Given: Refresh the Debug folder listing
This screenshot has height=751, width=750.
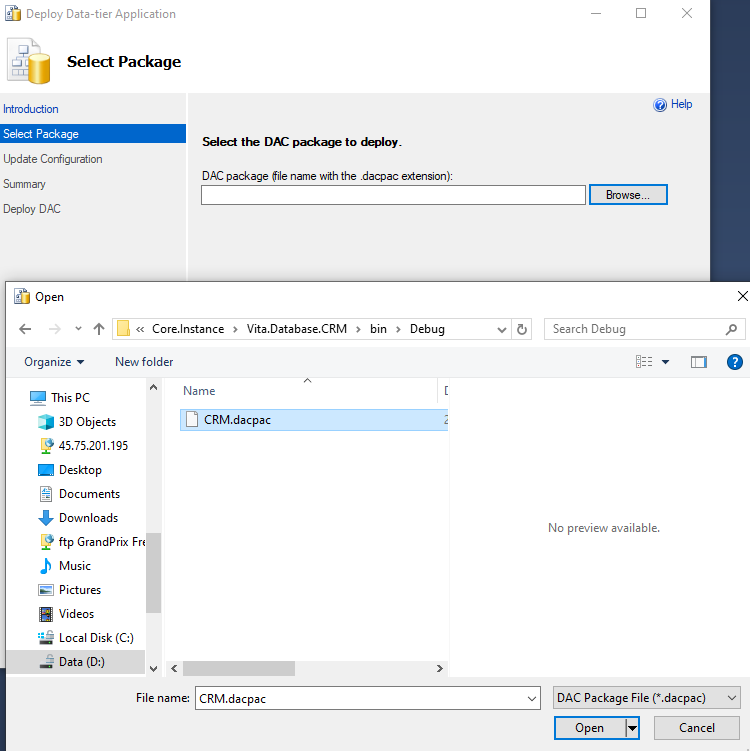Looking at the screenshot, I should click(x=521, y=329).
